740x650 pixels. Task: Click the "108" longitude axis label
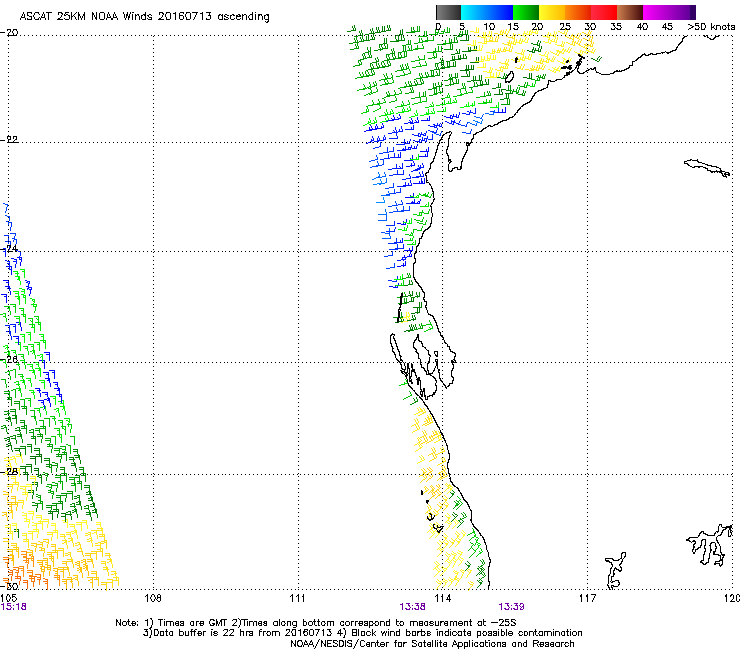pos(153,598)
